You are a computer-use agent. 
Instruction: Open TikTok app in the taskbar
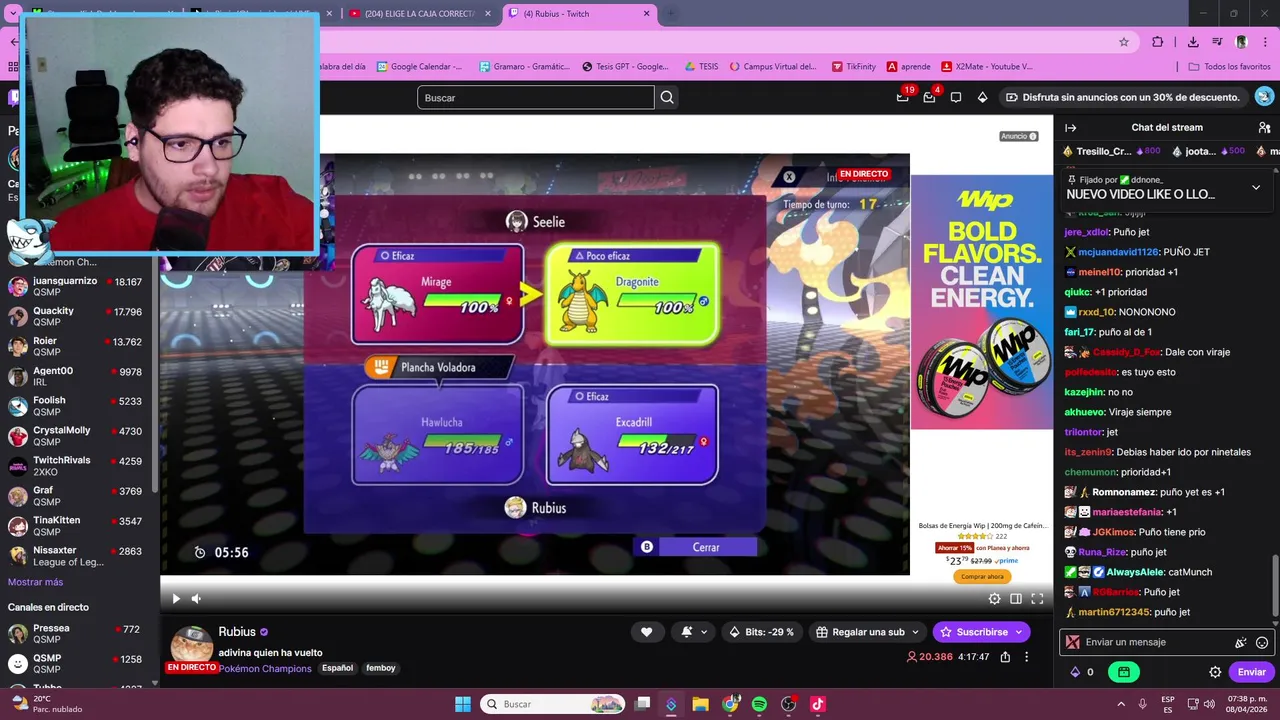817,704
